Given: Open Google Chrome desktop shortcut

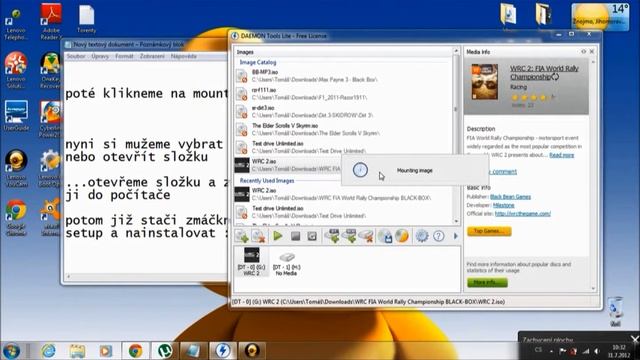Looking at the screenshot, I should click(x=16, y=217).
